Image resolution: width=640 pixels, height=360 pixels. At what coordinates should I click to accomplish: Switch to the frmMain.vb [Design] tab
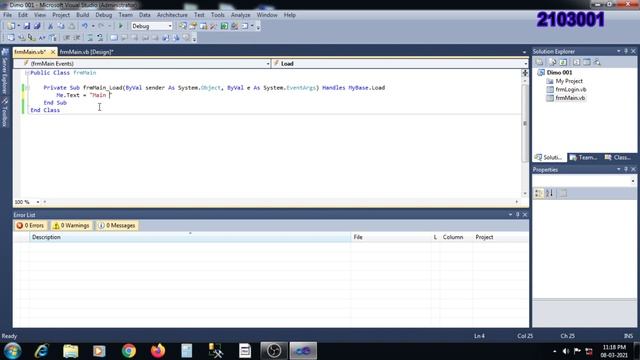click(x=87, y=52)
